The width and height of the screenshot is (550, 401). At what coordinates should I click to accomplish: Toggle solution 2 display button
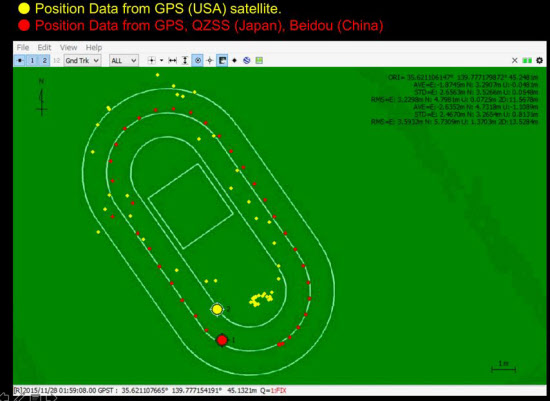tap(44, 61)
